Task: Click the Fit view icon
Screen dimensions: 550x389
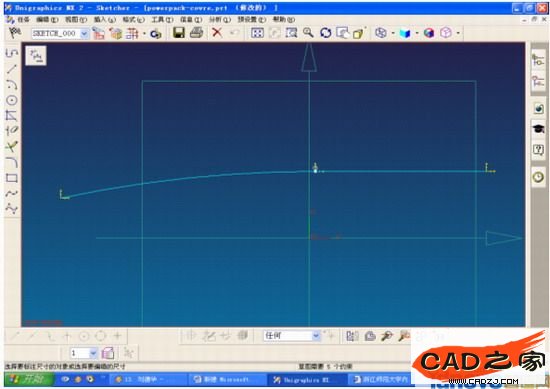Action: (257, 33)
